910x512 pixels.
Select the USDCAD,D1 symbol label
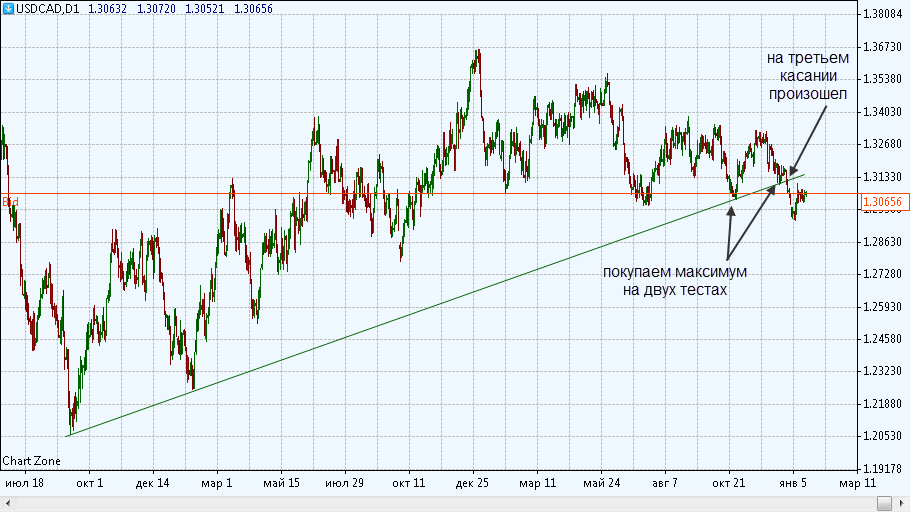click(x=48, y=9)
